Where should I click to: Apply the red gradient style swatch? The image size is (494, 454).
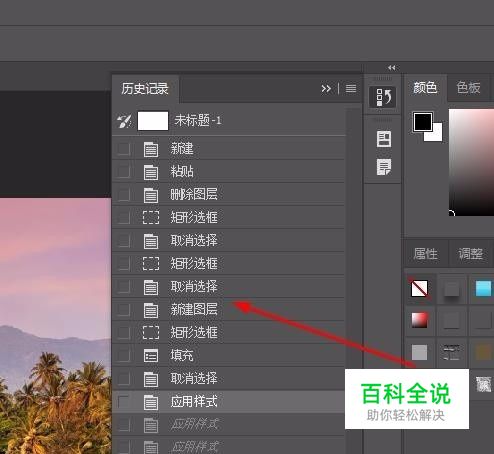(x=419, y=320)
